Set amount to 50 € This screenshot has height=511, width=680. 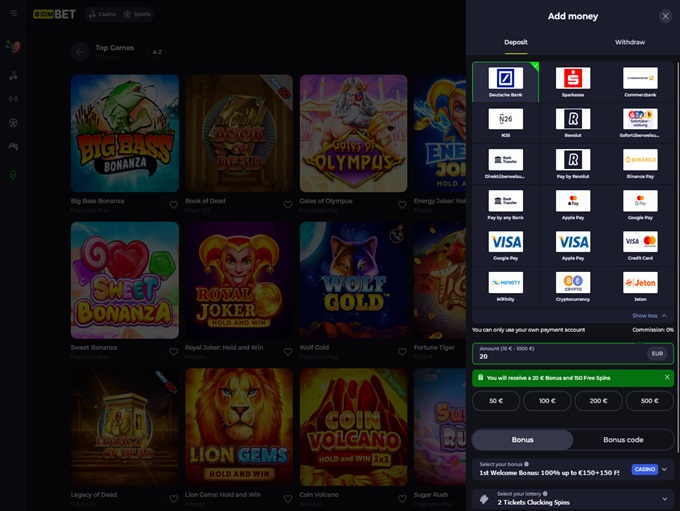pyautogui.click(x=496, y=401)
